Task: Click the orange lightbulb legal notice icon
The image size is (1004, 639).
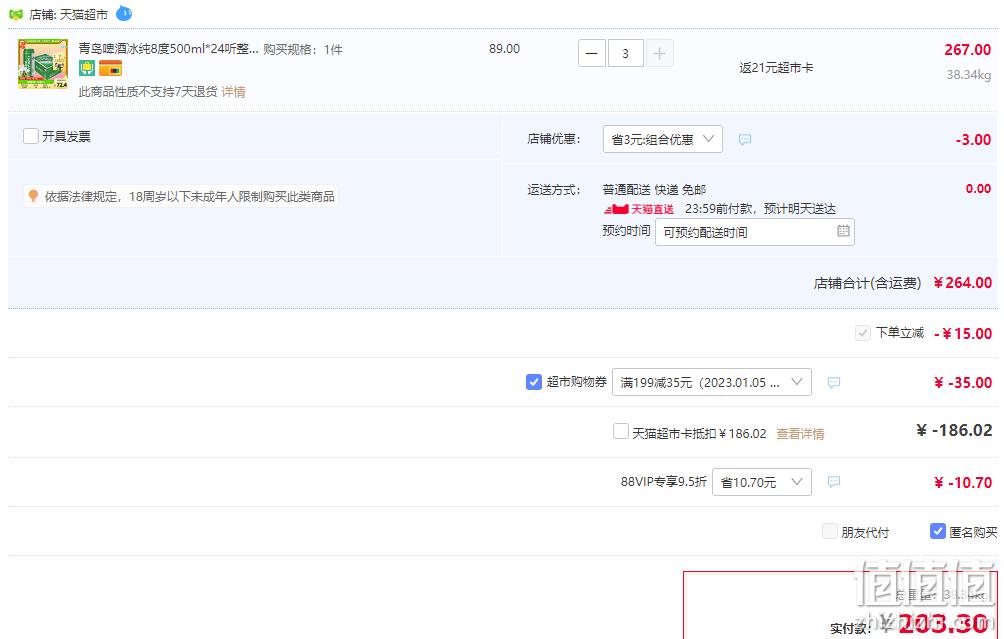Action: (x=33, y=195)
